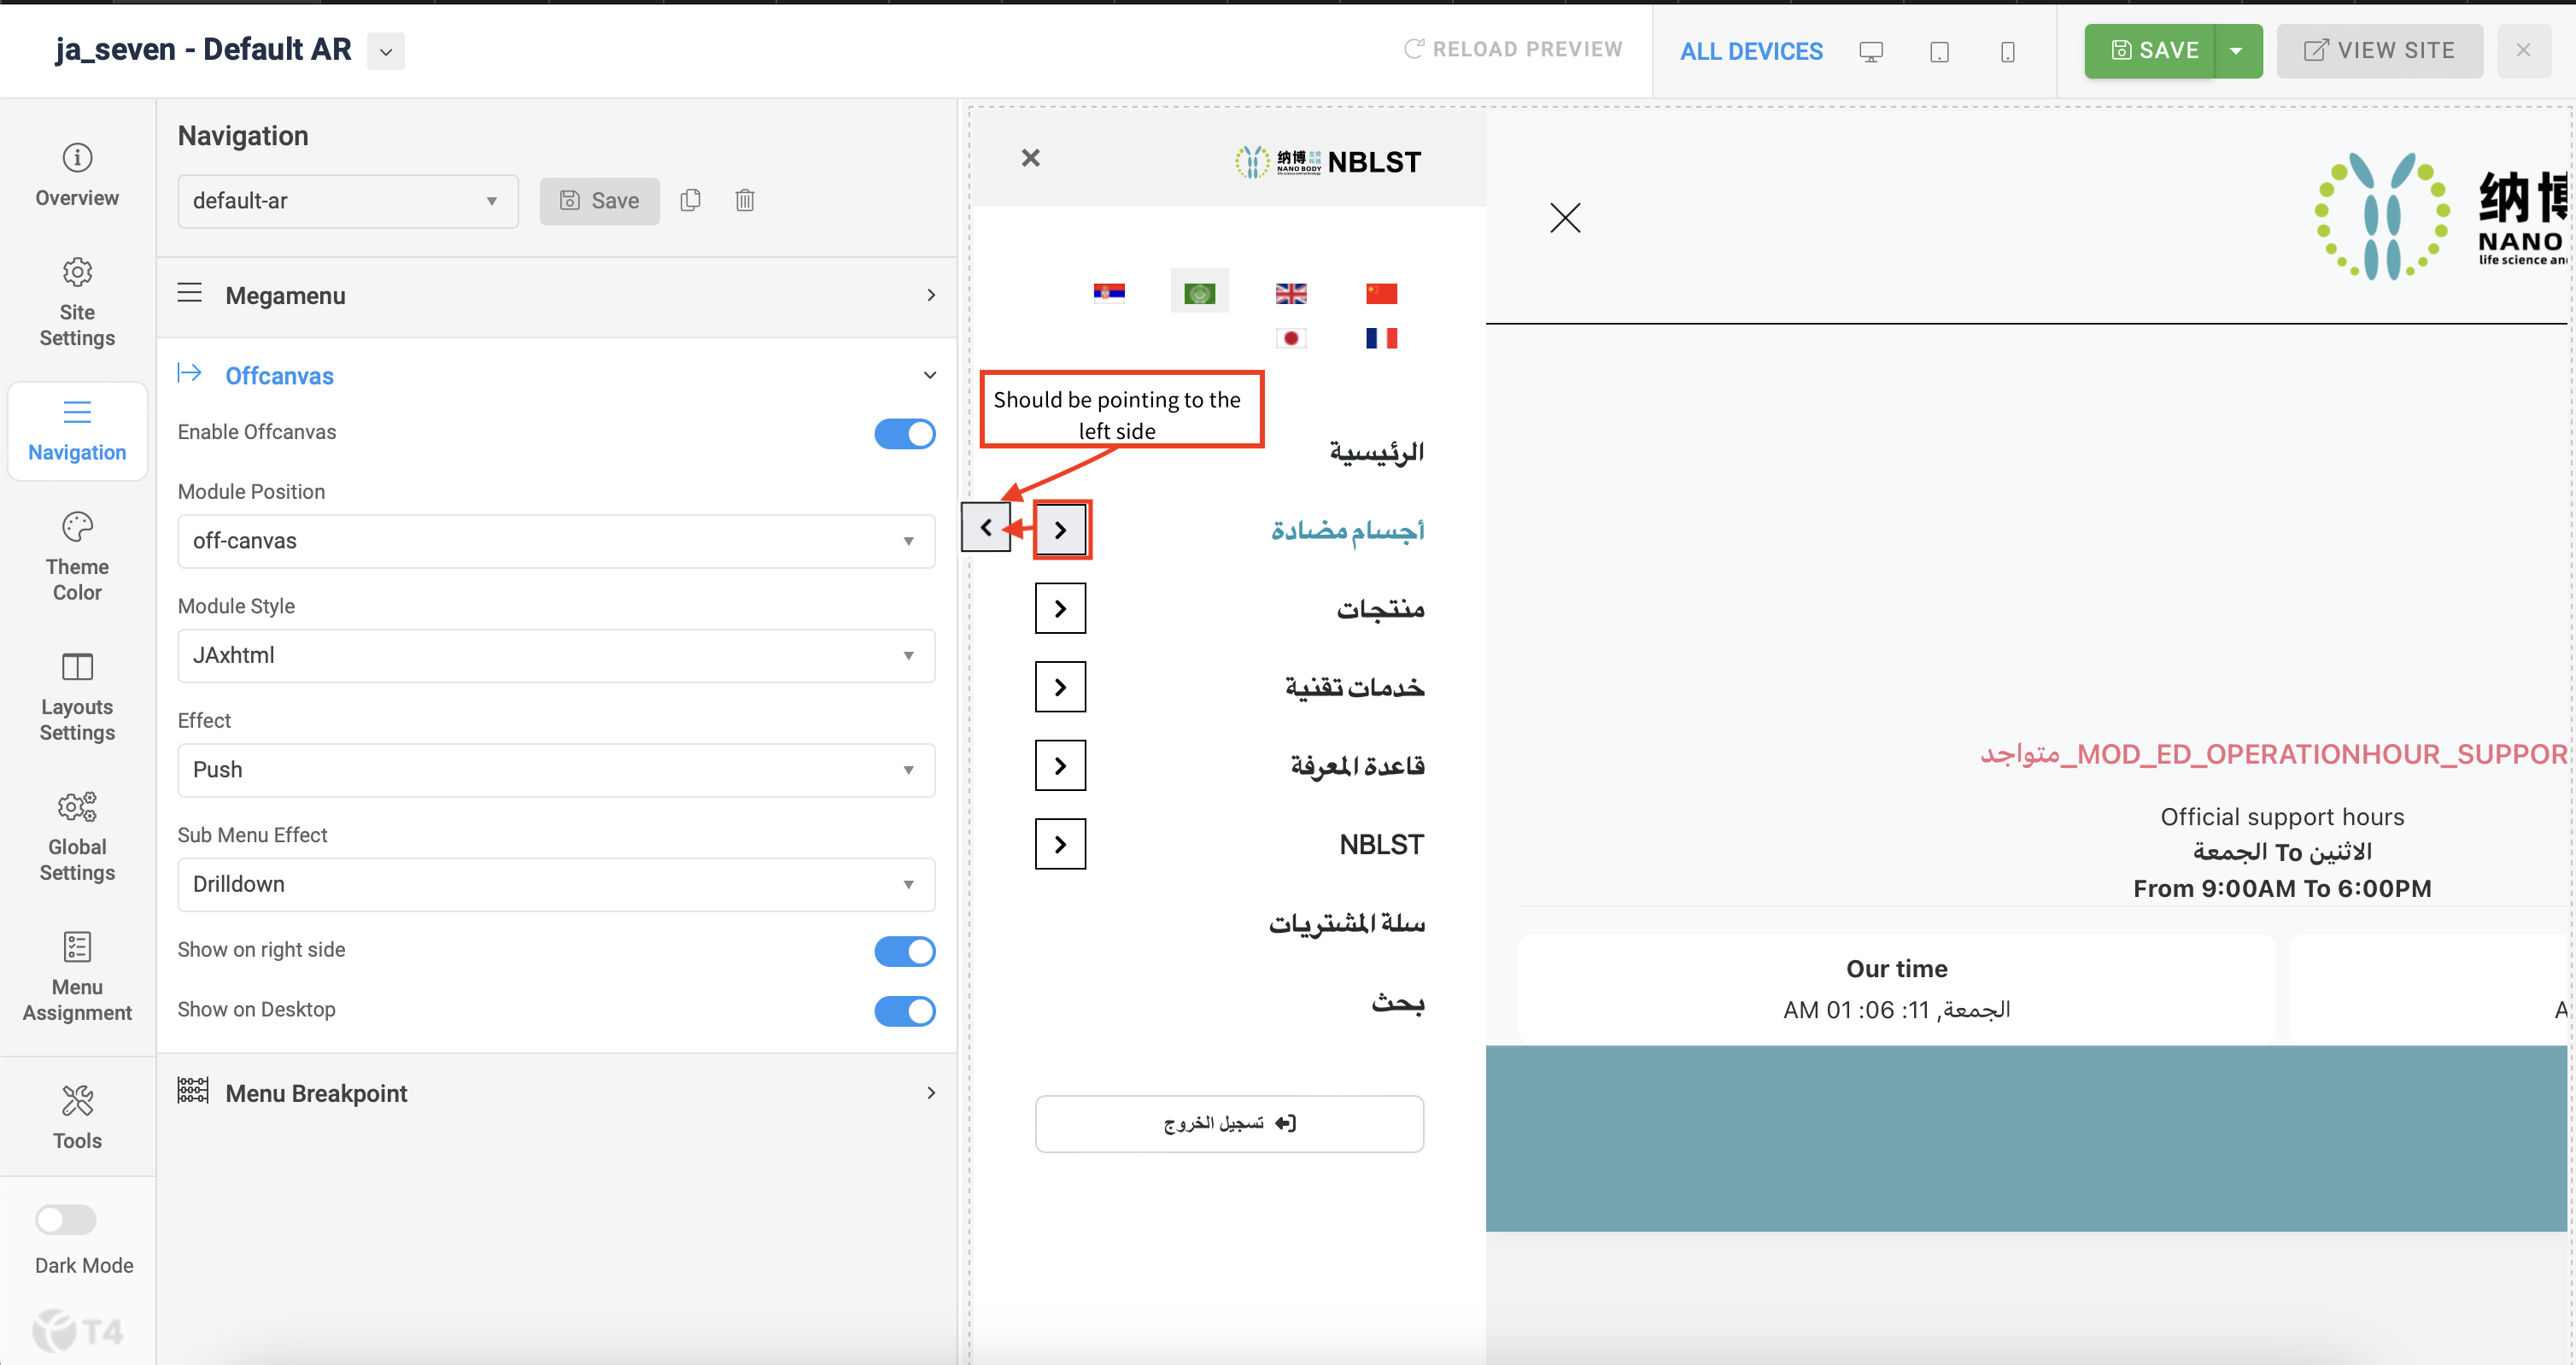Open Layouts Settings in sidebar
Image resolution: width=2576 pixels, height=1365 pixels.
click(77, 696)
